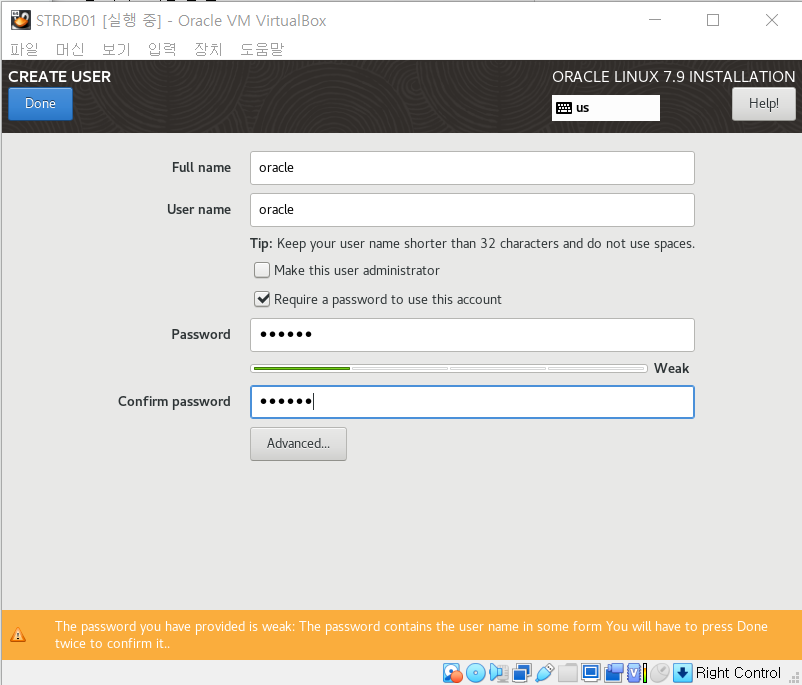Click the Right Control host key label
The height and width of the screenshot is (685, 802).
click(738, 673)
